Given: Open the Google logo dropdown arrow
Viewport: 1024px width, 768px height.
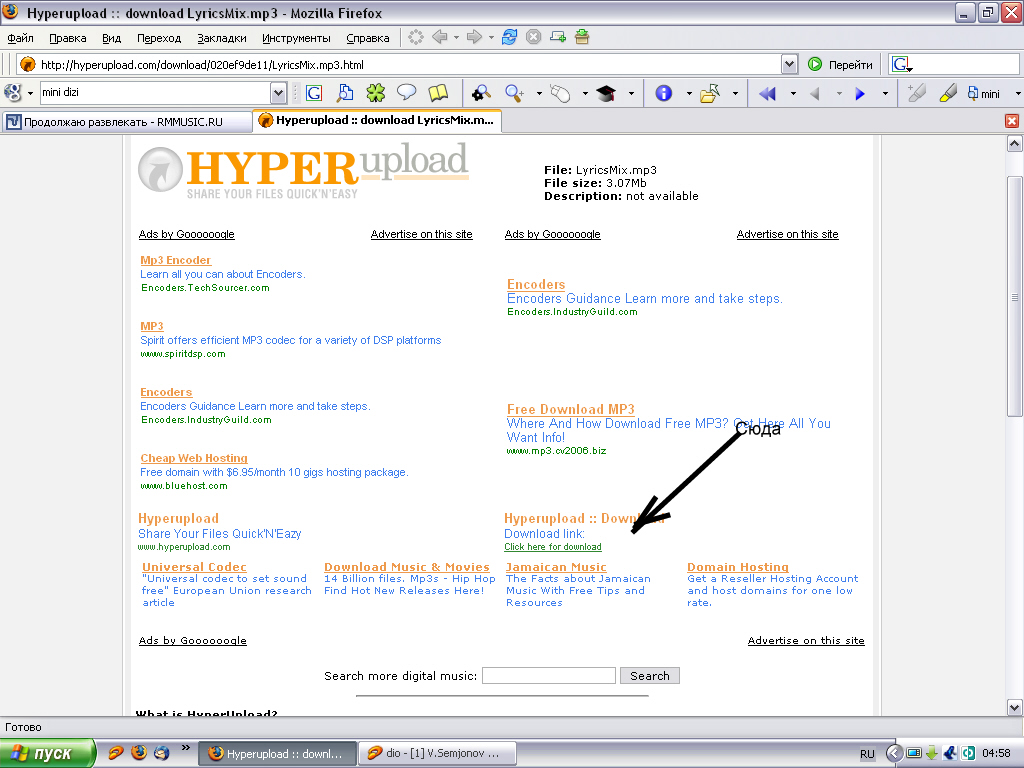Looking at the screenshot, I should (30, 93).
